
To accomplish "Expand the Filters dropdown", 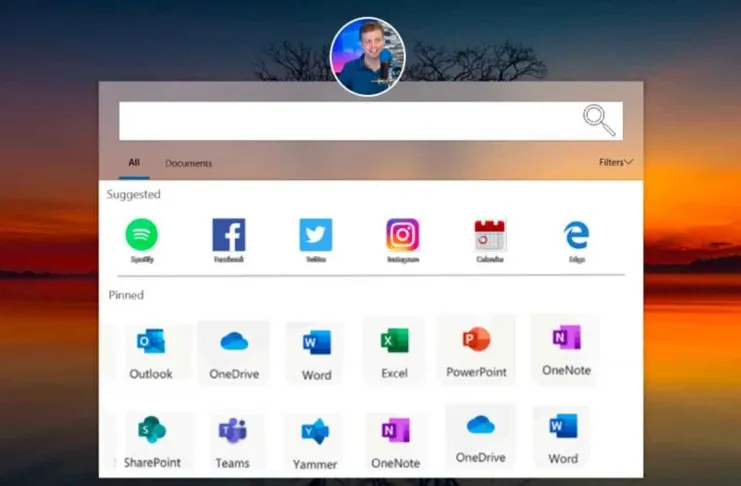I will [x=616, y=162].
